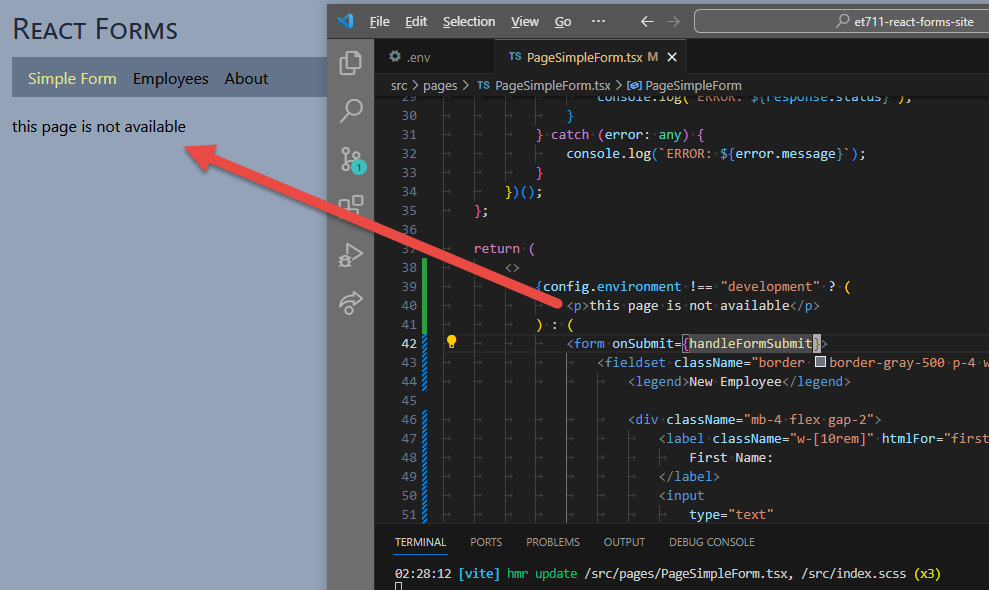Viewport: 989px width, 590px height.
Task: Click line number 39 in gutter
Action: click(x=409, y=286)
